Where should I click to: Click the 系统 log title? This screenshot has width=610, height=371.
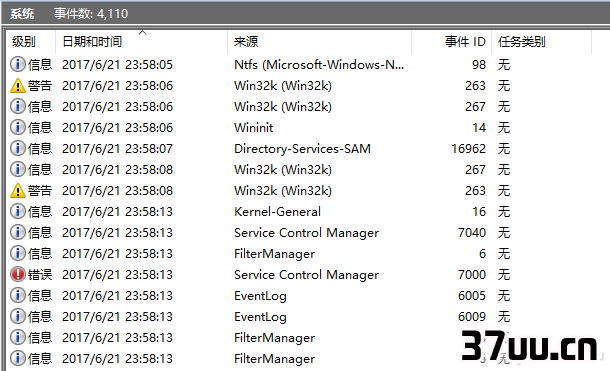[x=22, y=14]
